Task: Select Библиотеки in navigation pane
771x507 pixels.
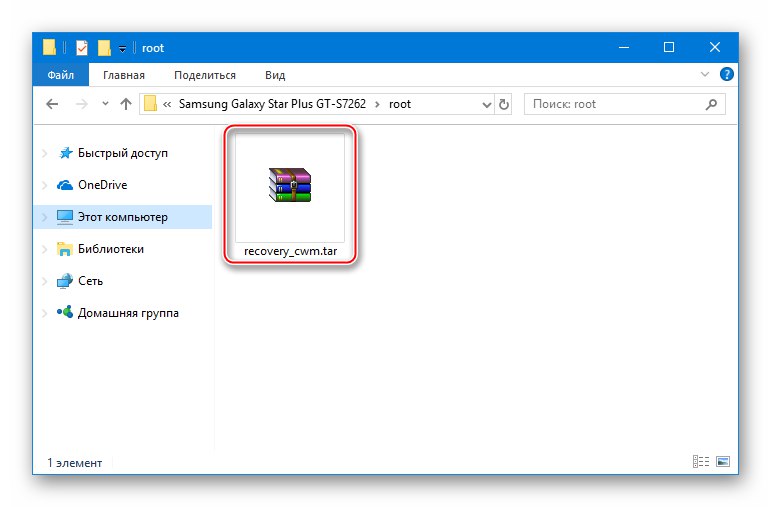Action: click(x=111, y=249)
